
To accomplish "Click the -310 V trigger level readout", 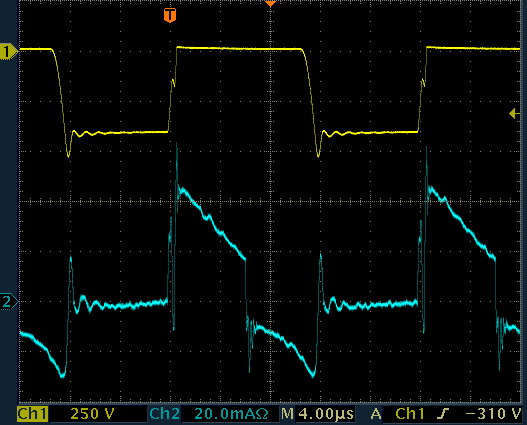I will coord(494,414).
